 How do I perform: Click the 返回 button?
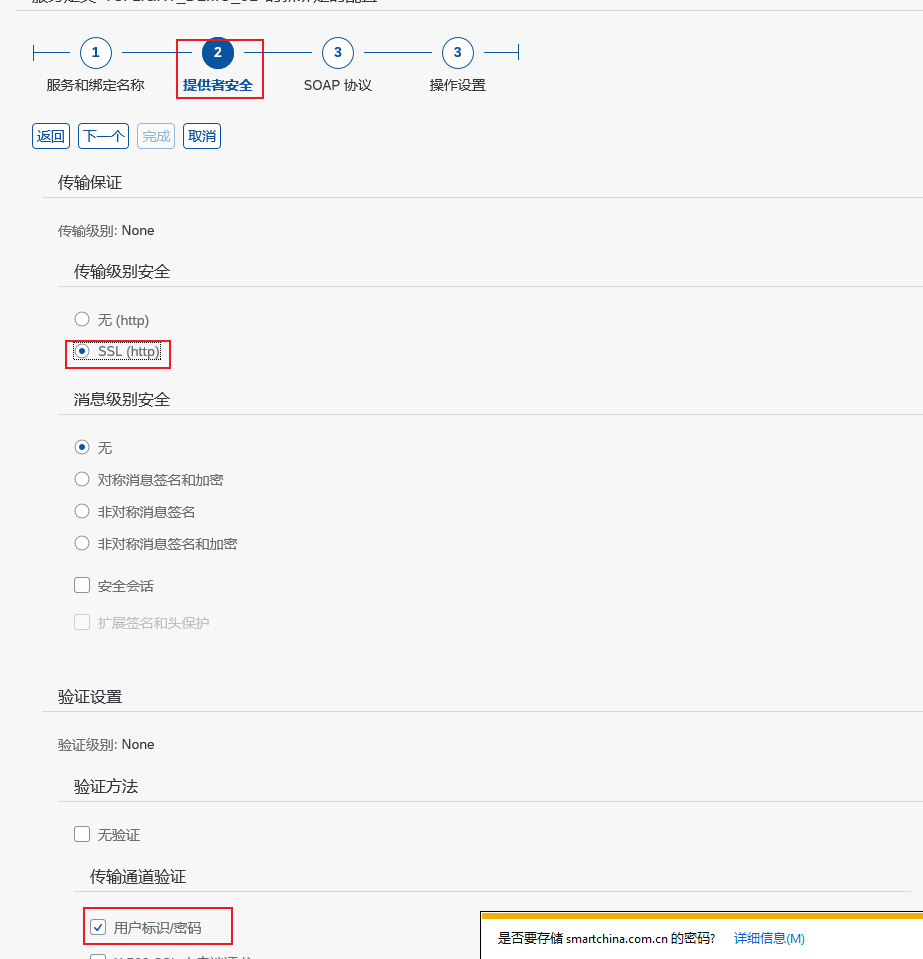coord(51,136)
